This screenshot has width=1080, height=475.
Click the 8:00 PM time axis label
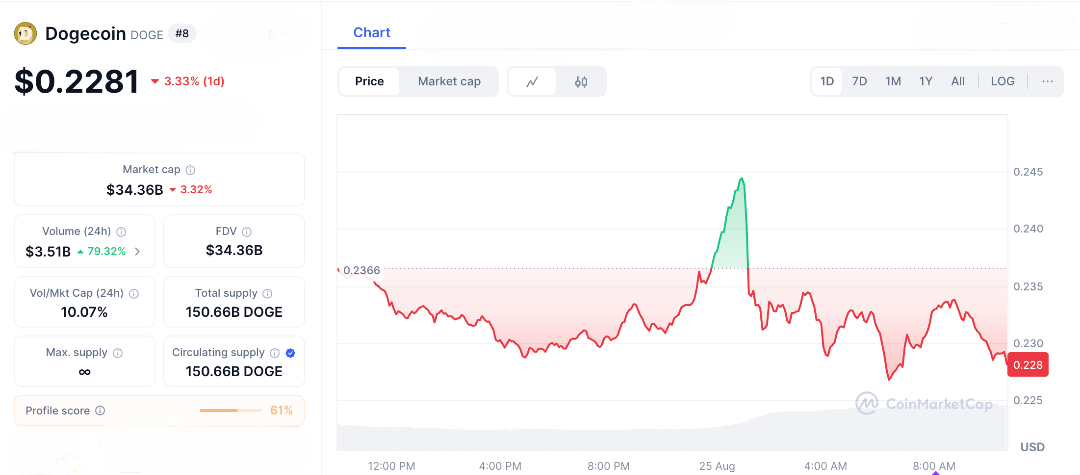[x=608, y=467]
